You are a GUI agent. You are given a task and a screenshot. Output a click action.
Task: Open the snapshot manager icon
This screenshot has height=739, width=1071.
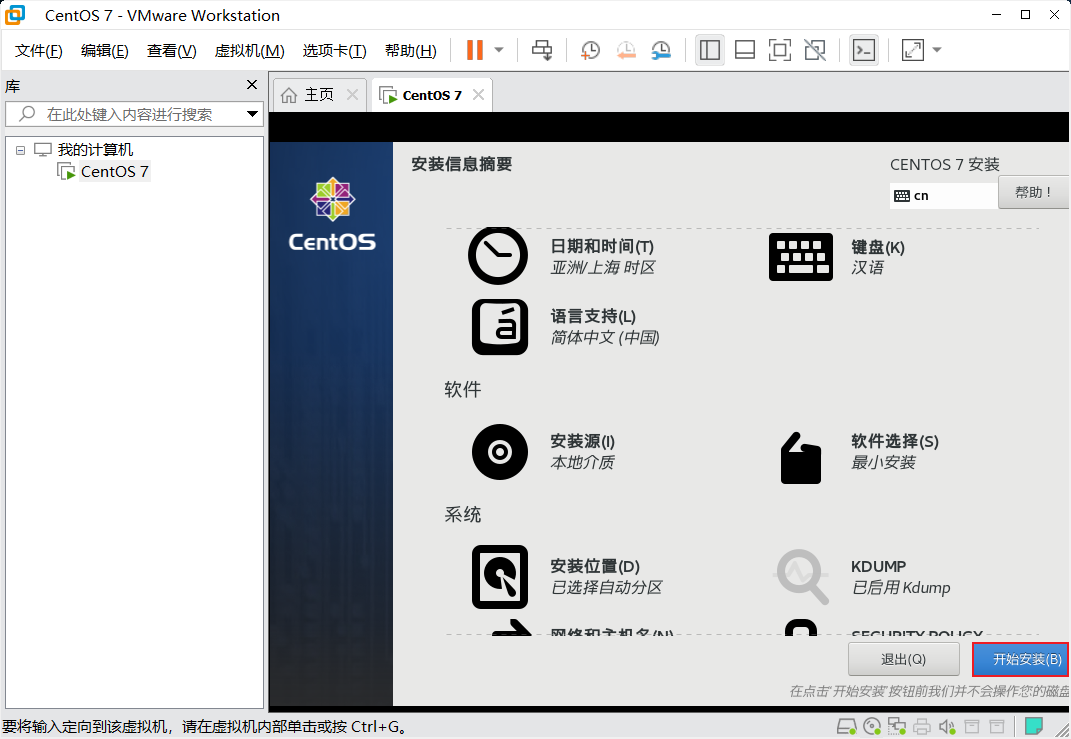[660, 50]
